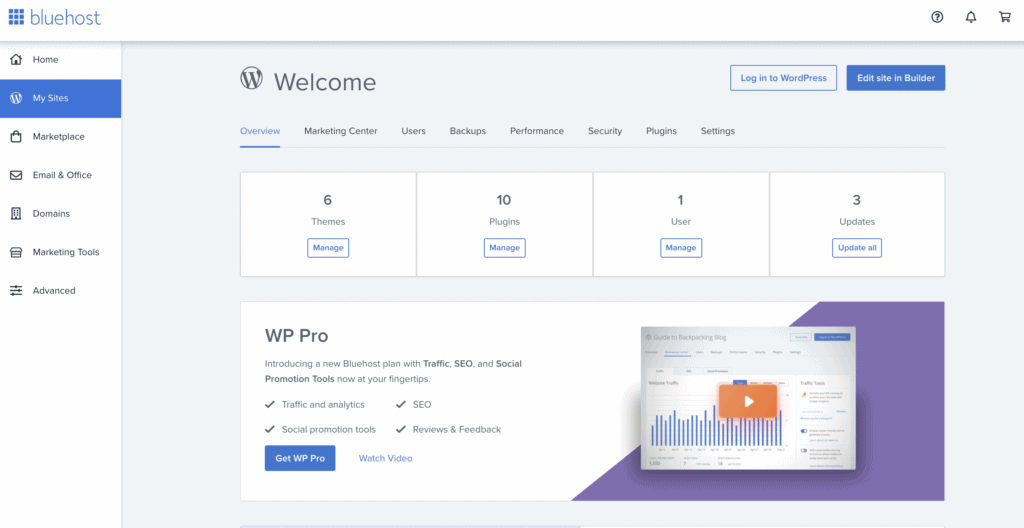
Task: Click the Bluehost grid logo icon
Action: click(x=16, y=17)
